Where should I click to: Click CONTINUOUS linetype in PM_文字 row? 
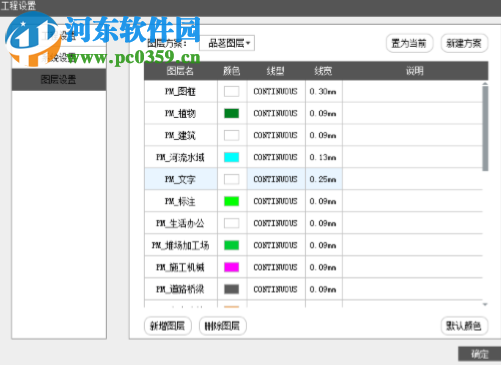276,179
